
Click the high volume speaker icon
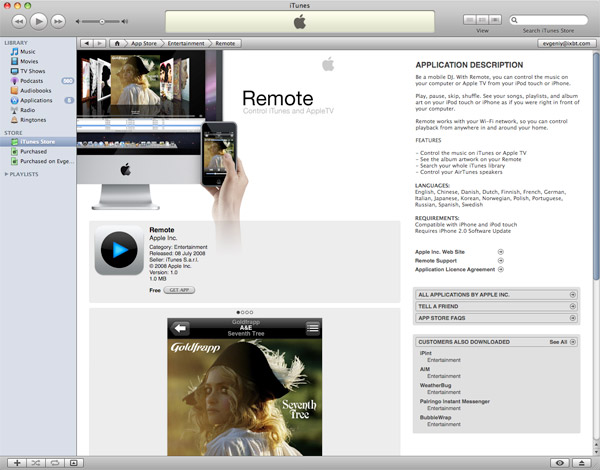tap(124, 21)
